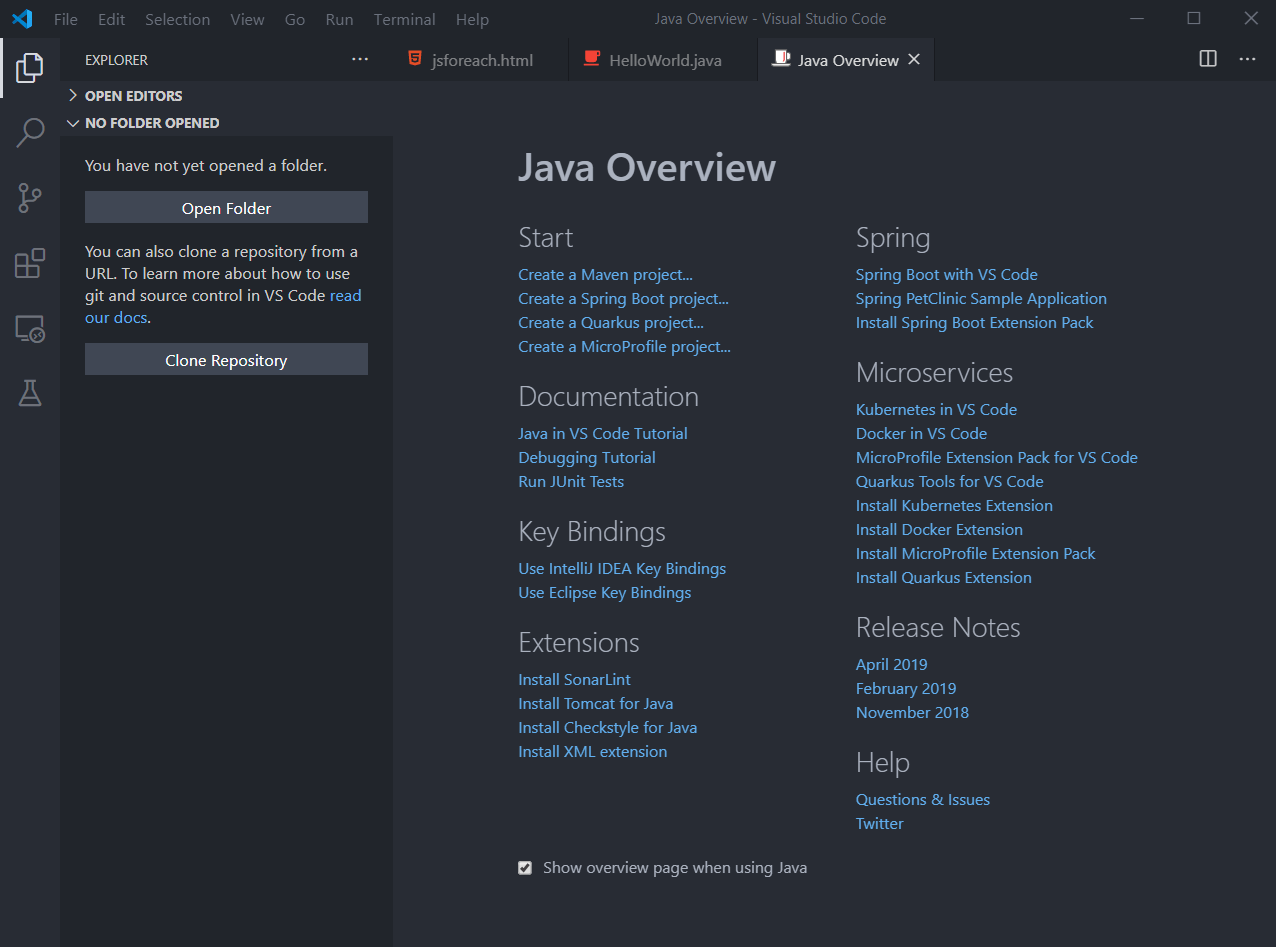This screenshot has width=1276, height=947.
Task: Open the Selection menu
Action: click(177, 19)
